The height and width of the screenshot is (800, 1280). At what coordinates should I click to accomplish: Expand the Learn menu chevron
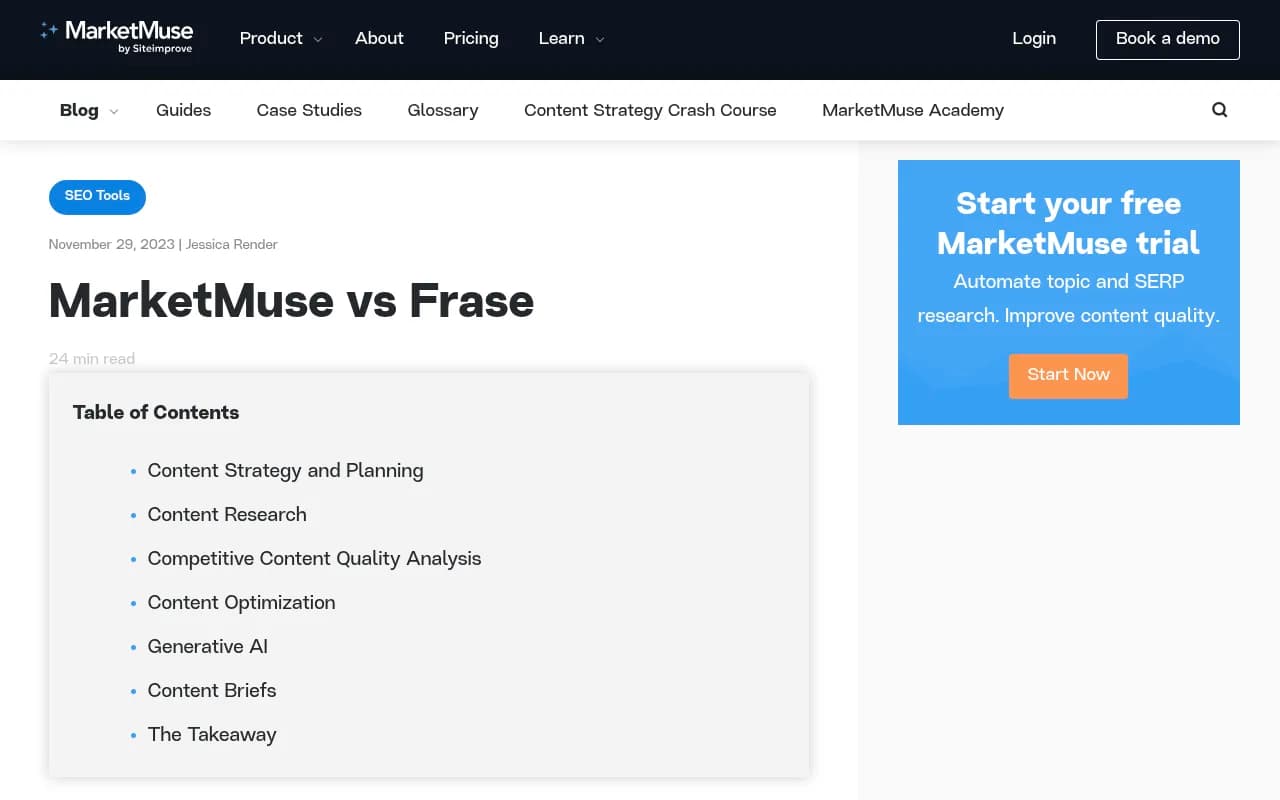tap(600, 40)
